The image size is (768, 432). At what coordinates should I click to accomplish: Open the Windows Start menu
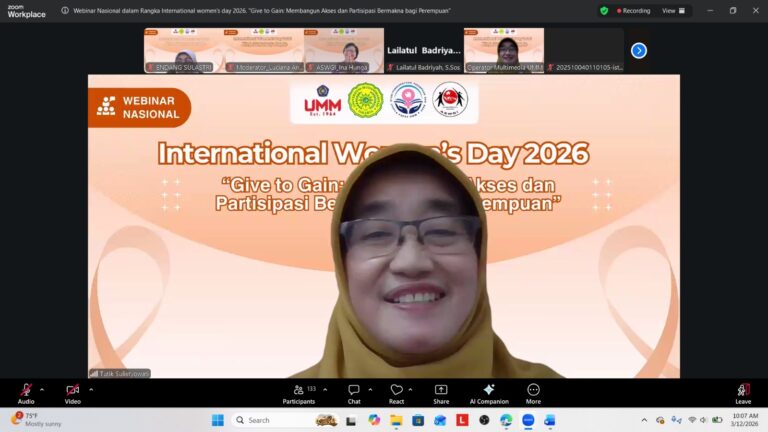point(218,420)
